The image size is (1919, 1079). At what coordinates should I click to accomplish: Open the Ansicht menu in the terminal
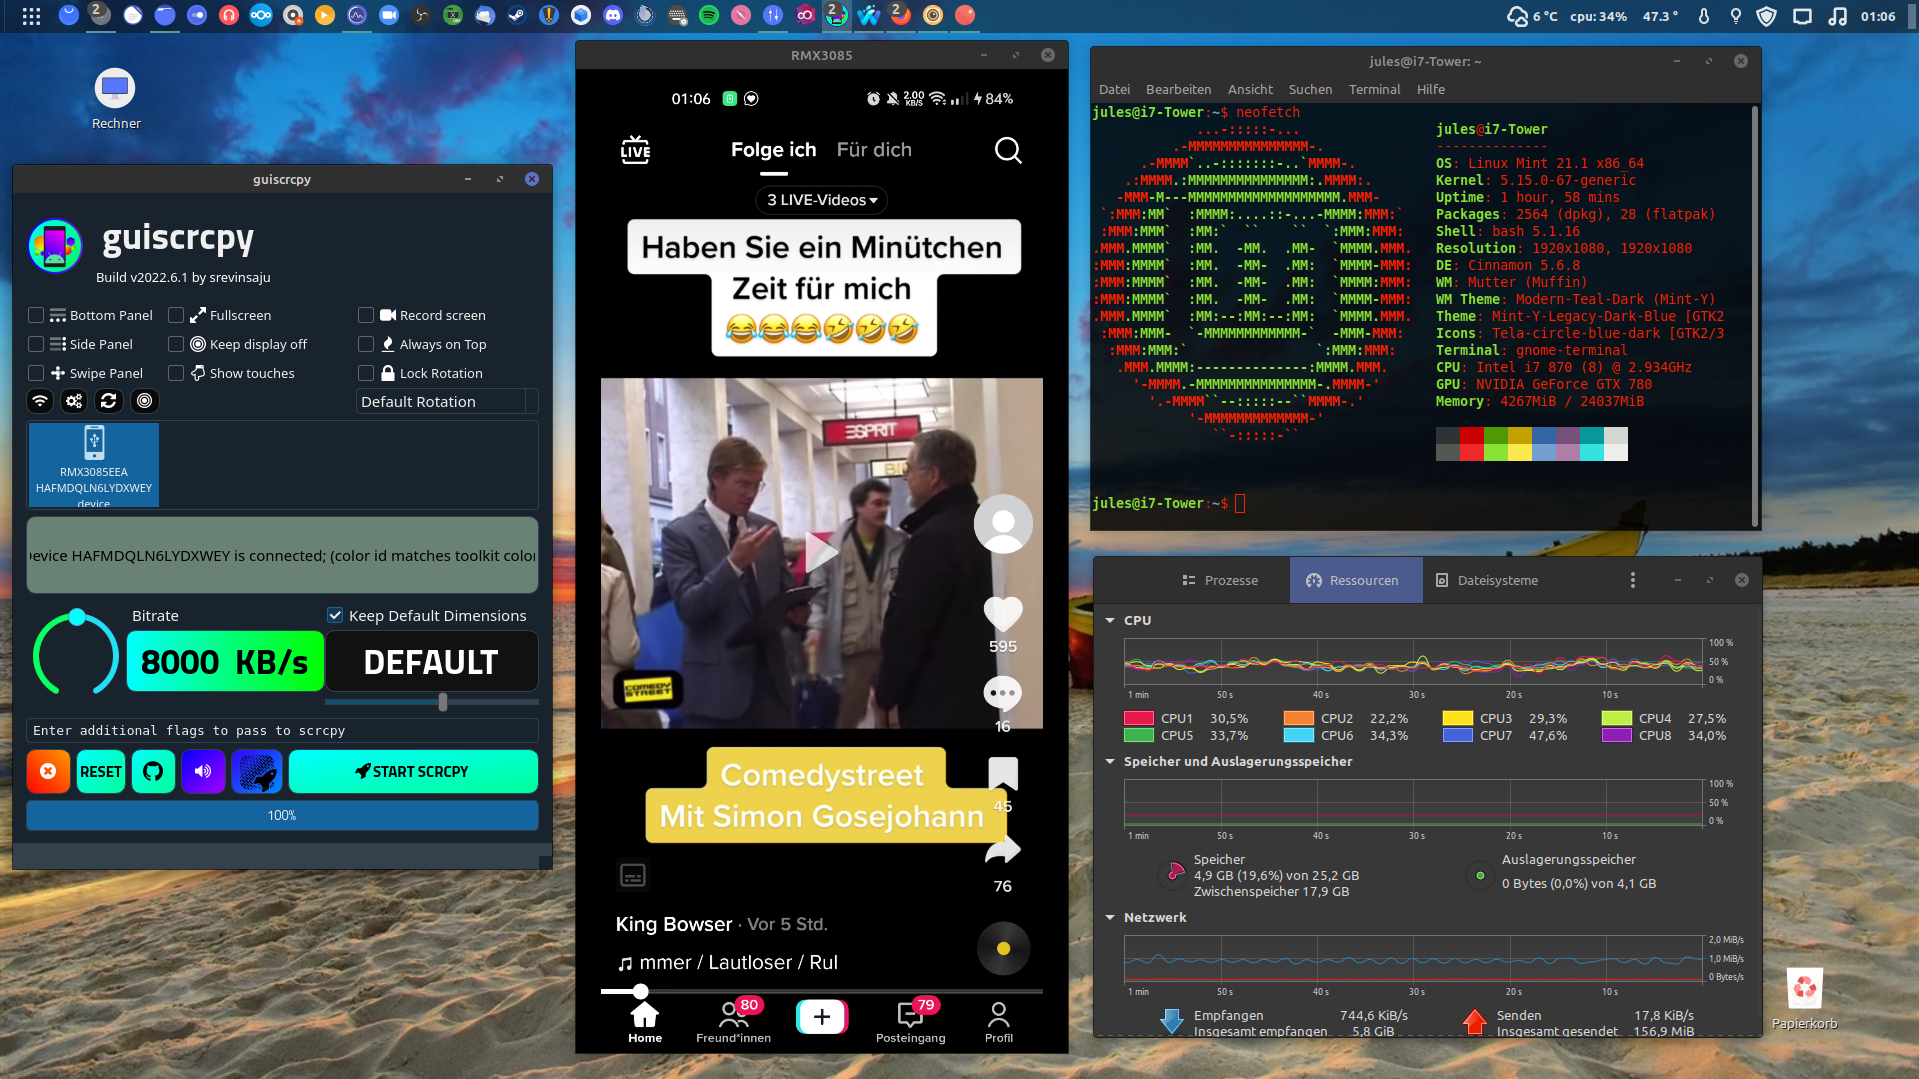1250,89
